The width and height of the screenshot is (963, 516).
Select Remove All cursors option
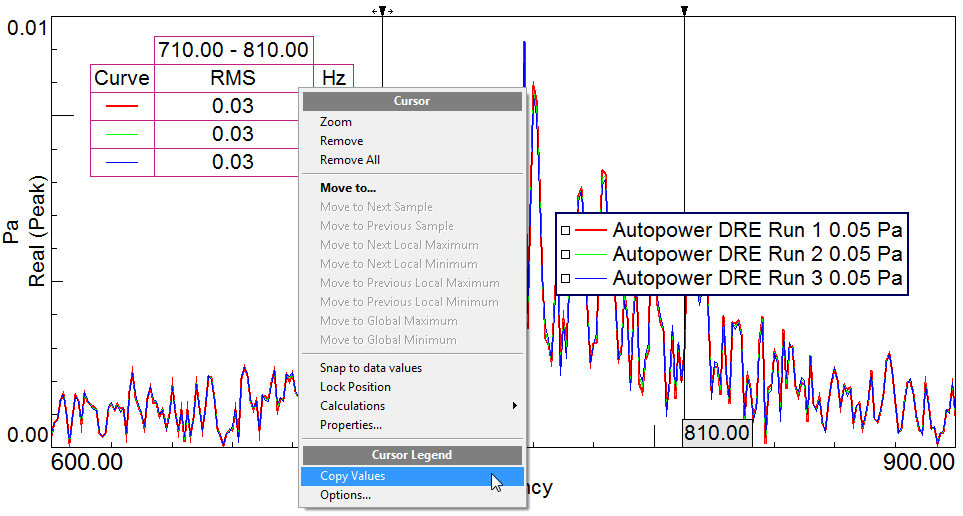[350, 160]
